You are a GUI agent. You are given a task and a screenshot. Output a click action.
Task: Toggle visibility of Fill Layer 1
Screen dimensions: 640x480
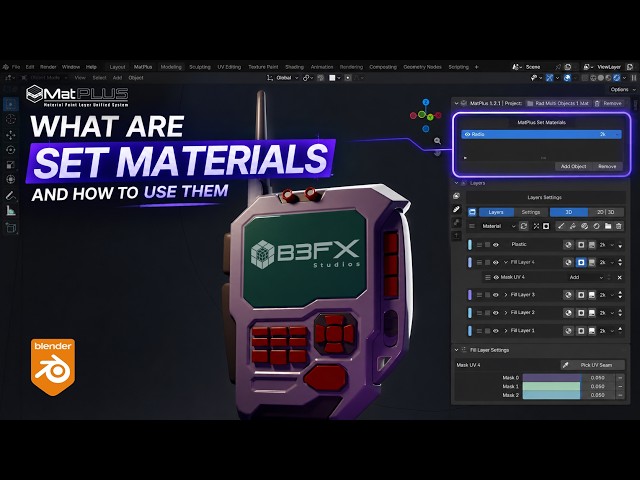(496, 331)
